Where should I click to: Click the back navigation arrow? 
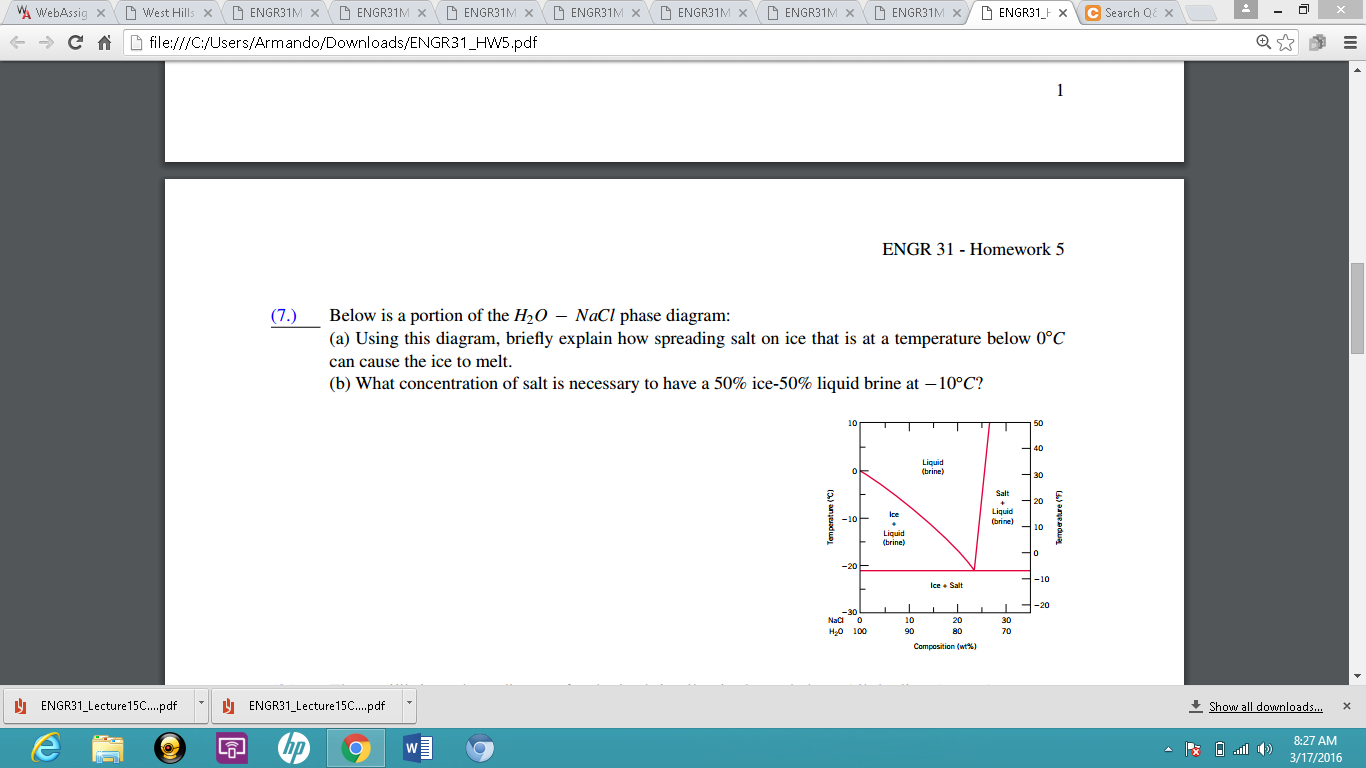(x=17, y=42)
